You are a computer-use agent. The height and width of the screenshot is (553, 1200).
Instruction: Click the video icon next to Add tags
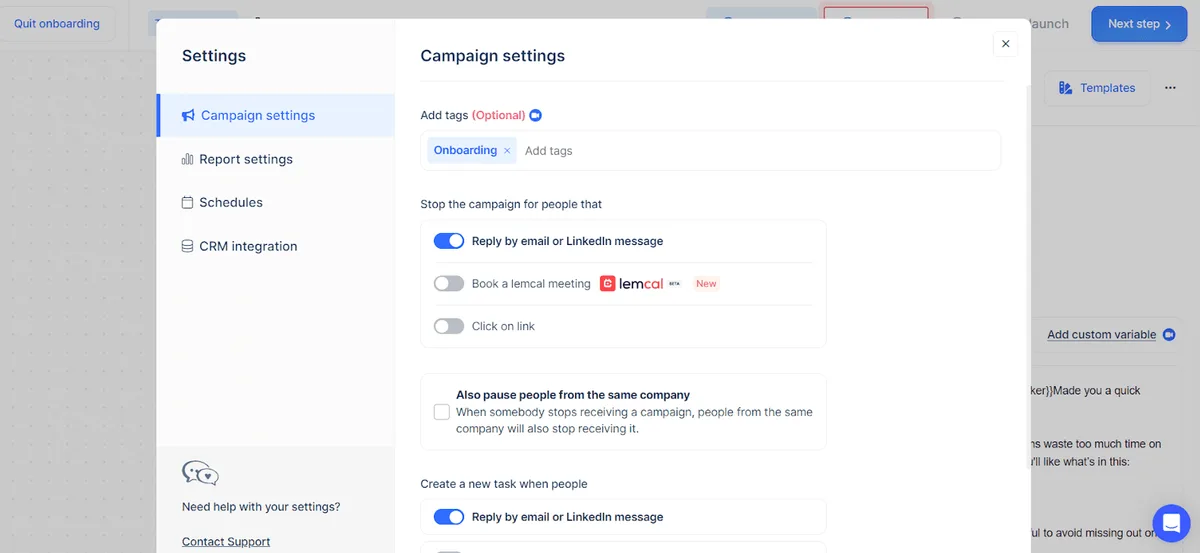coord(535,116)
